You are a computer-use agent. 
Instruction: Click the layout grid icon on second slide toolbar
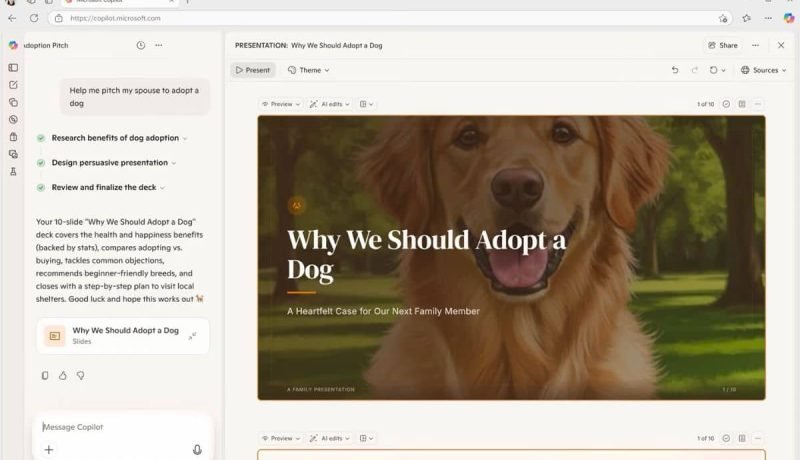point(742,438)
